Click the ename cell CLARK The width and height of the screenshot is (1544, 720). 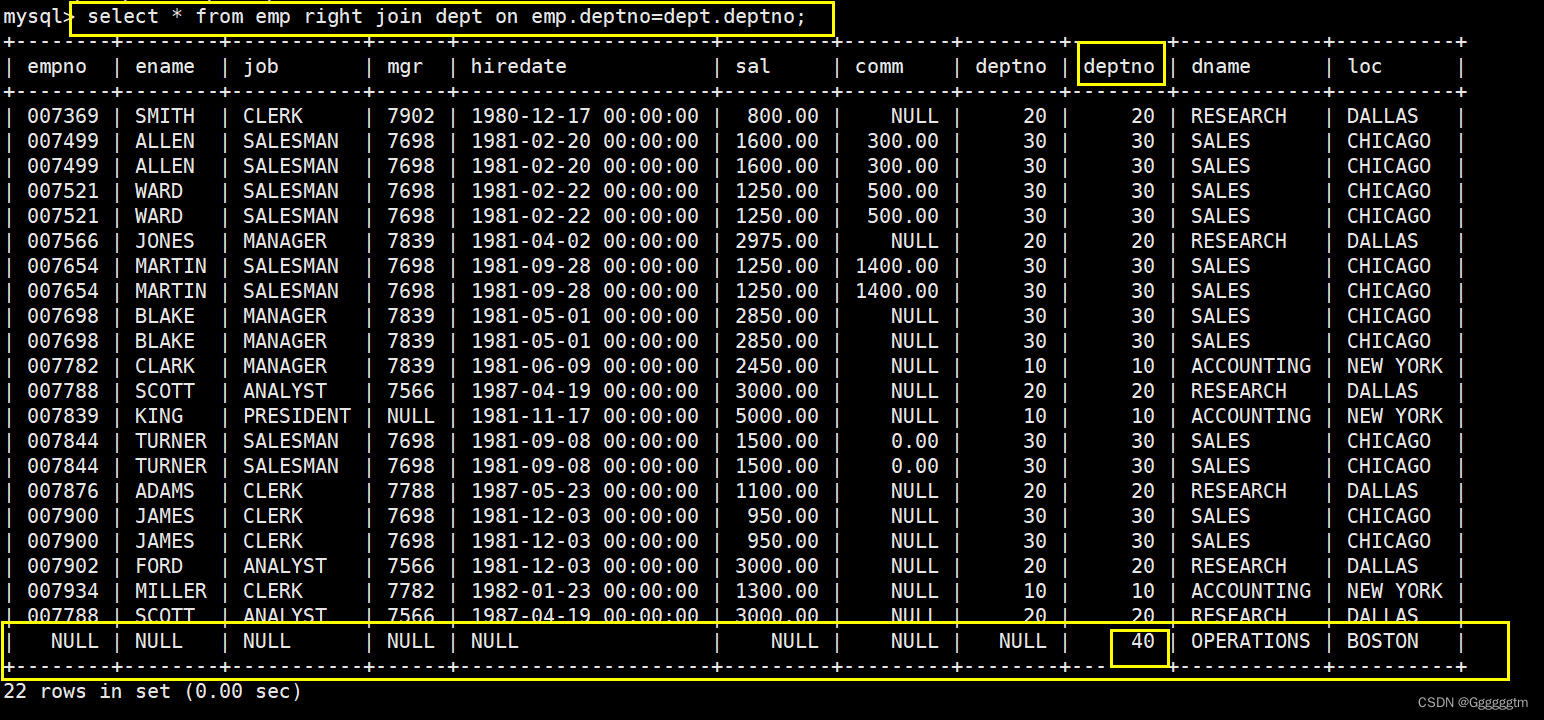[165, 366]
